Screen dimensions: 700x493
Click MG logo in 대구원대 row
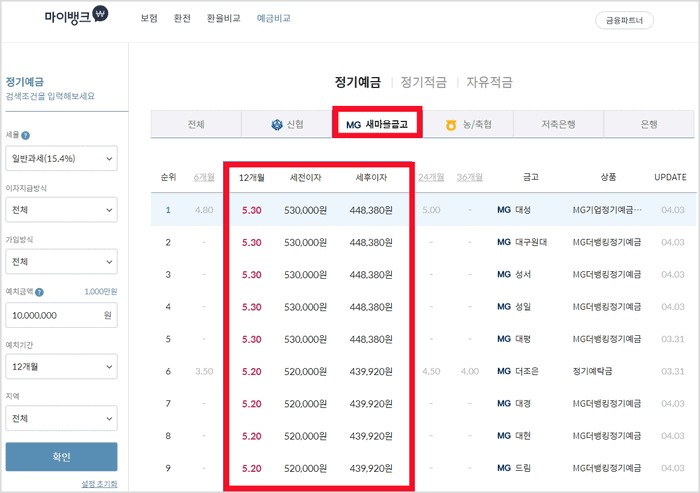[504, 242]
